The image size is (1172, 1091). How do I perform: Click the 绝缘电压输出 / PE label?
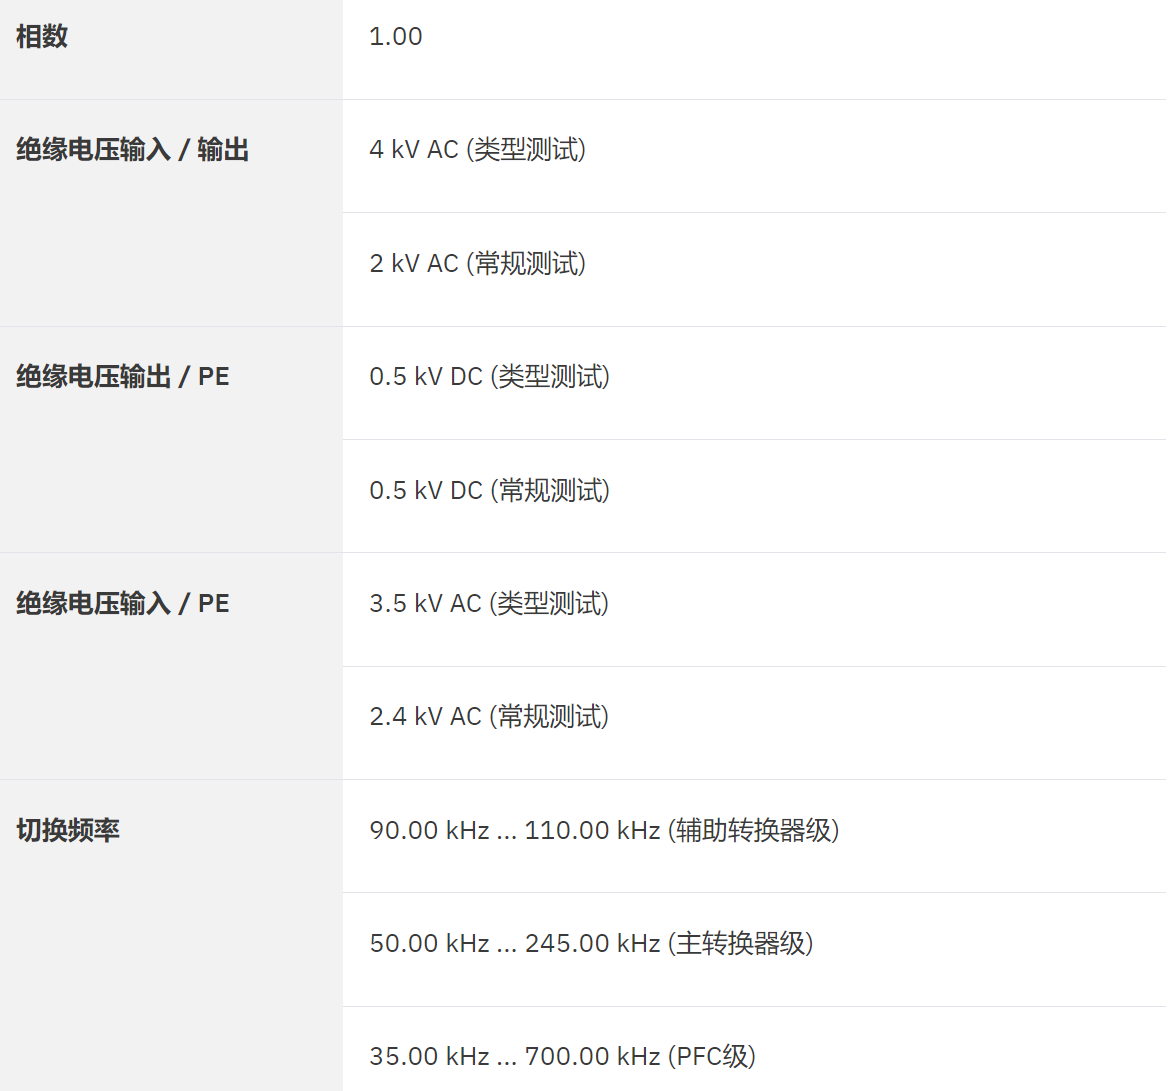(x=122, y=377)
